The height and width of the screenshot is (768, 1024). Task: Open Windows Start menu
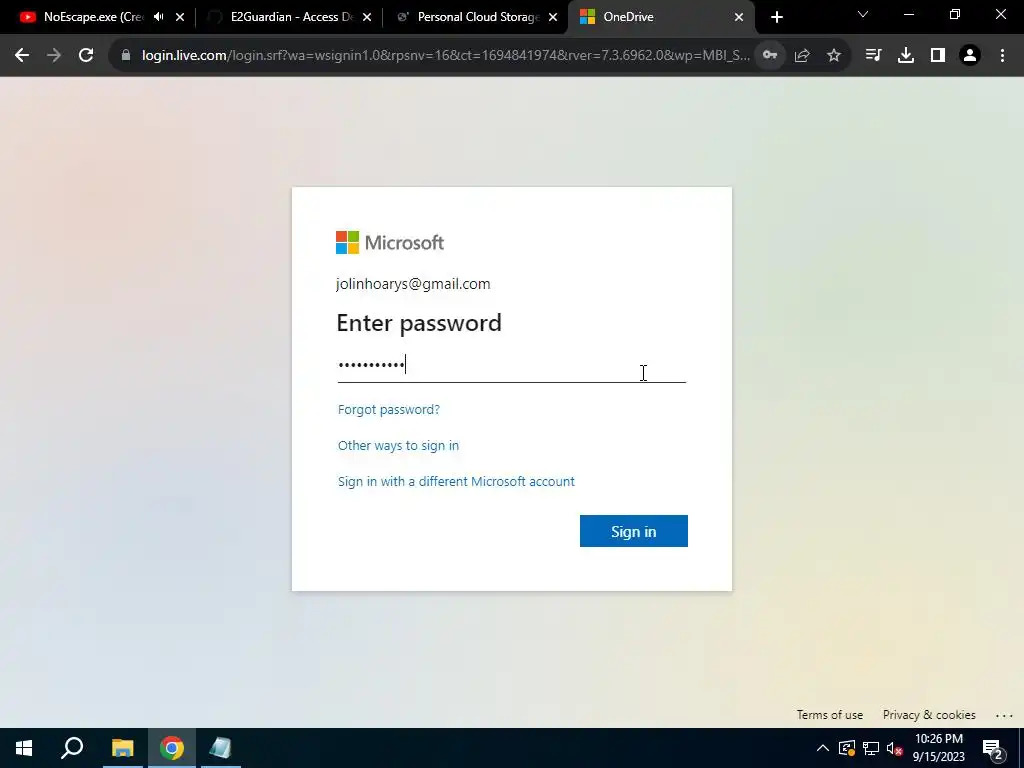pos(24,748)
